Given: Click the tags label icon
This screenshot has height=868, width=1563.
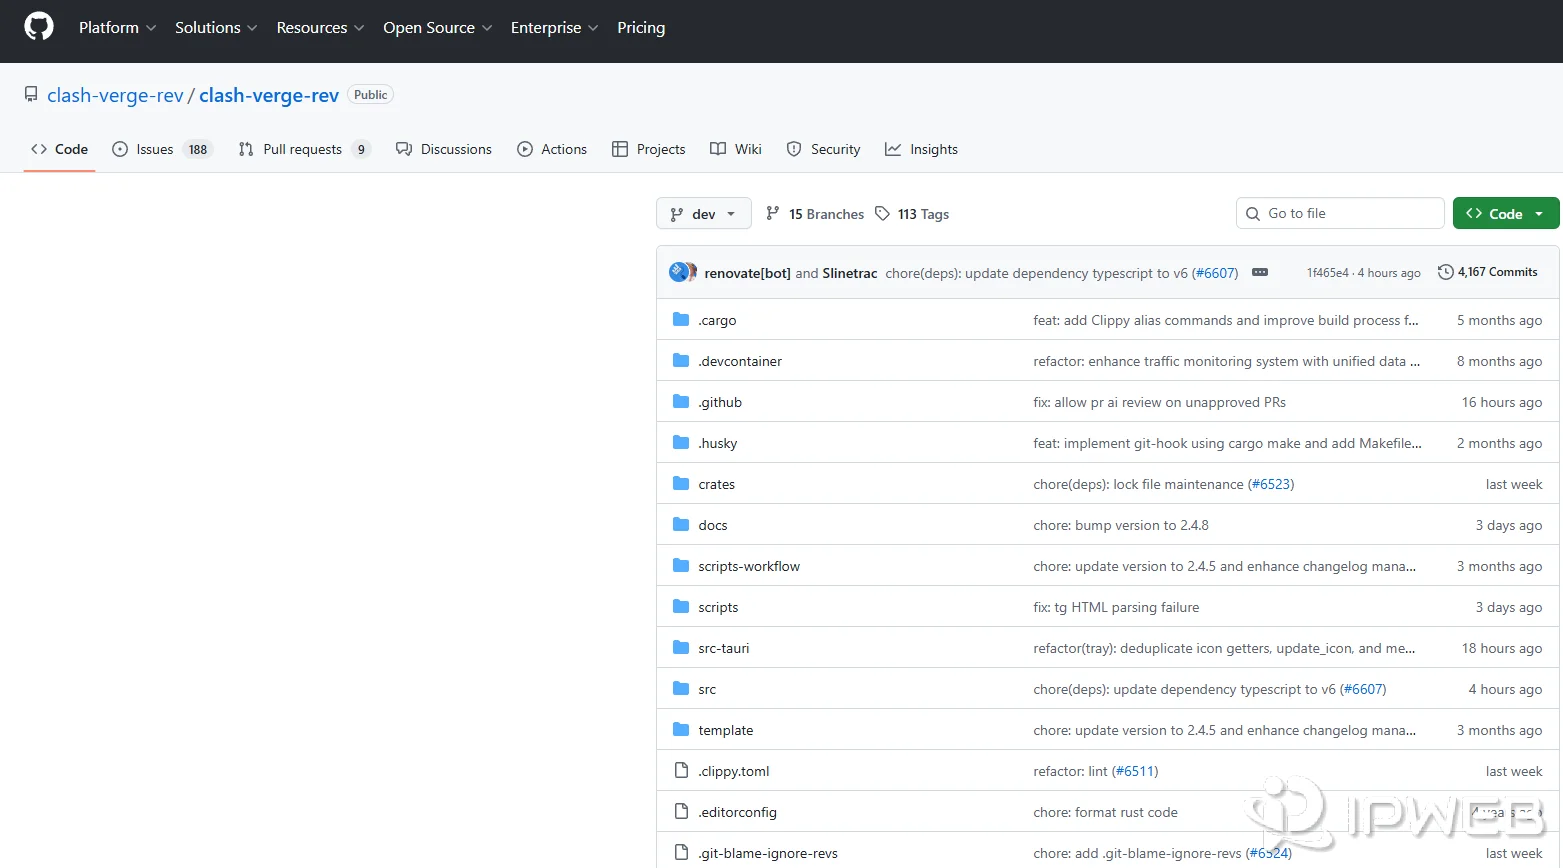Looking at the screenshot, I should (882, 214).
